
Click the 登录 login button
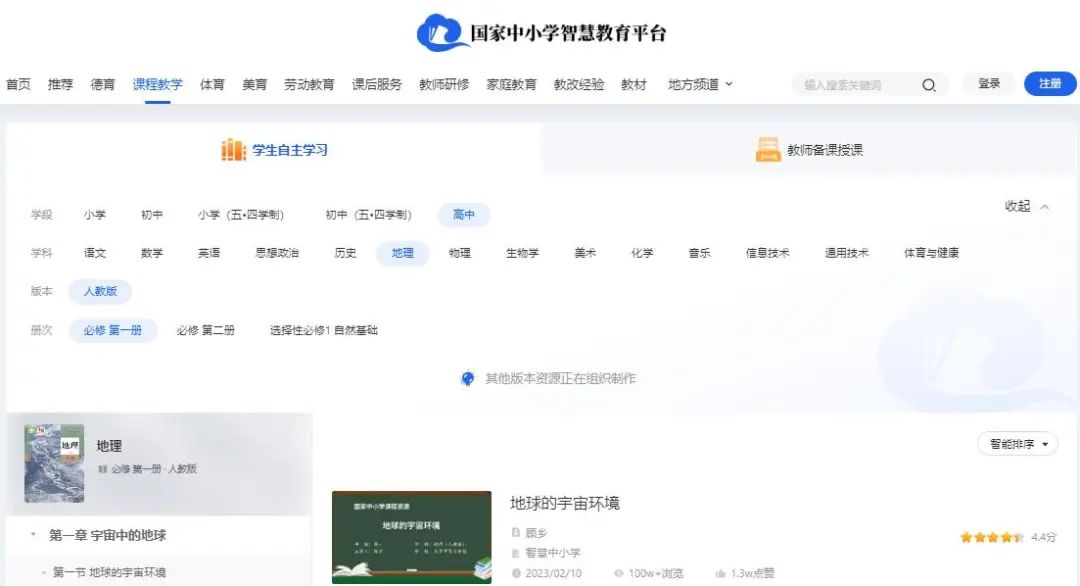pyautogui.click(x=989, y=84)
